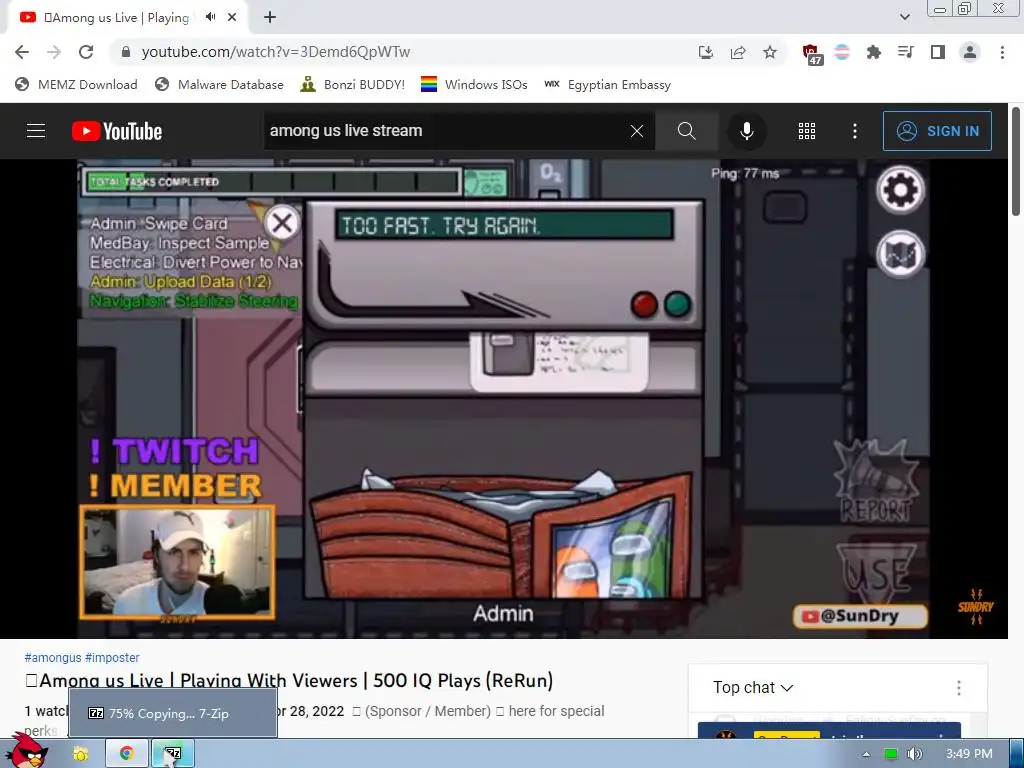Click the video title text

tap(289, 680)
